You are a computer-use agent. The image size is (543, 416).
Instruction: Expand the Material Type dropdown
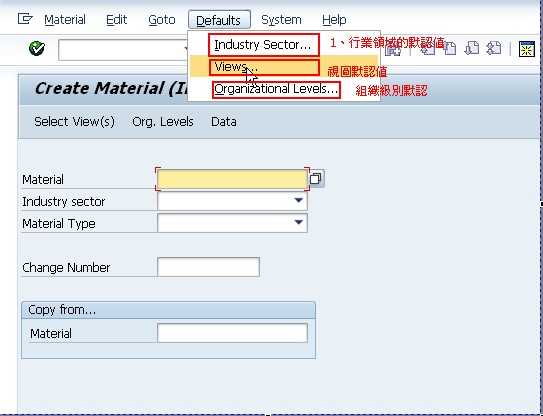(x=298, y=222)
